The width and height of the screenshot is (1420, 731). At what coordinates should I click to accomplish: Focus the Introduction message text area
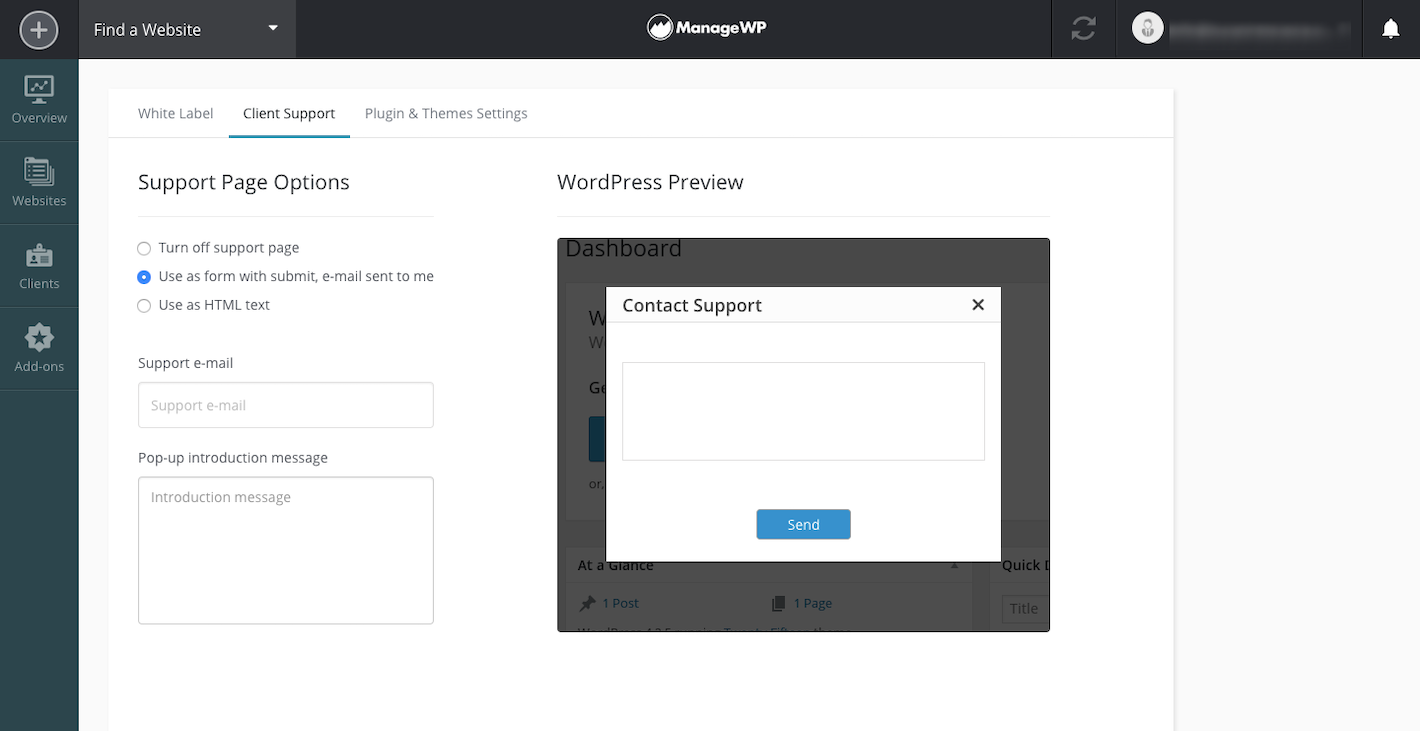pos(286,550)
